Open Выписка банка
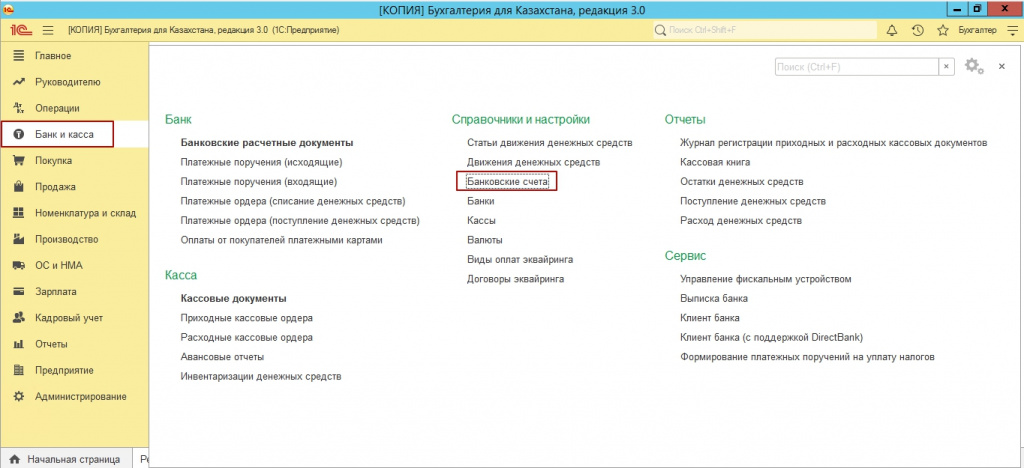Screen dimensions: 1024x468 click(x=714, y=299)
